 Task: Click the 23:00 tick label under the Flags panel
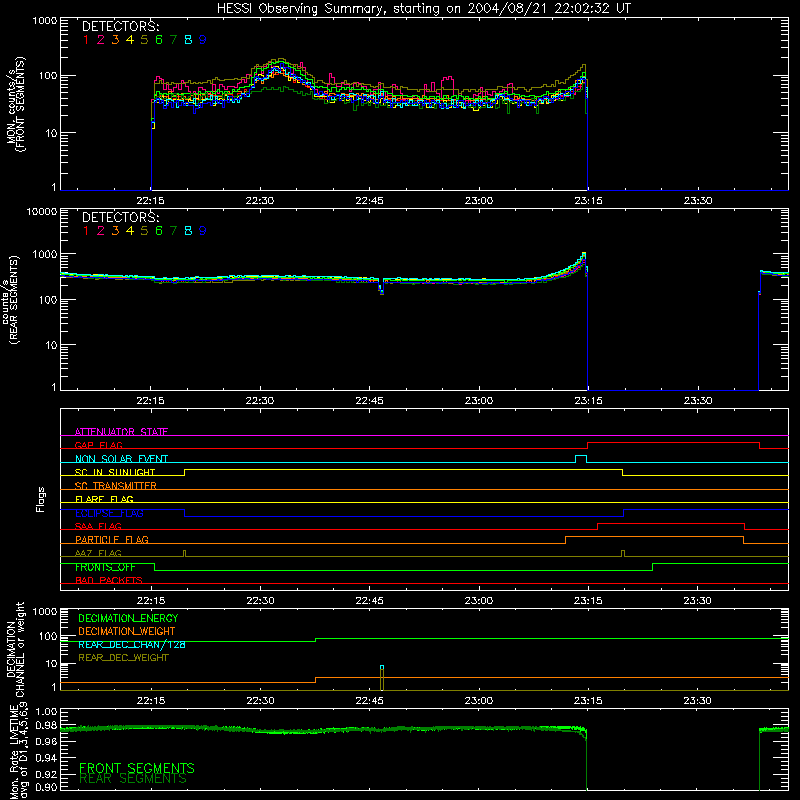pos(479,601)
